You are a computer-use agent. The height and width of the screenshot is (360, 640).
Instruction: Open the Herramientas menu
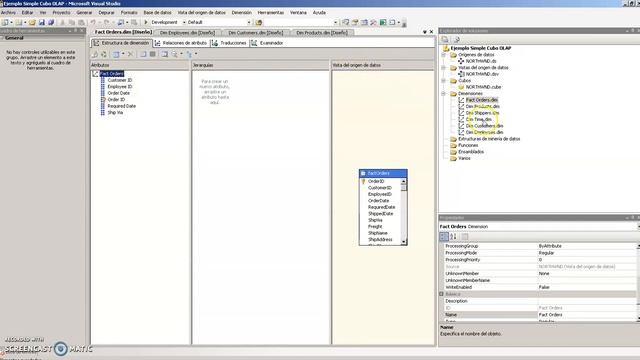(x=271, y=13)
